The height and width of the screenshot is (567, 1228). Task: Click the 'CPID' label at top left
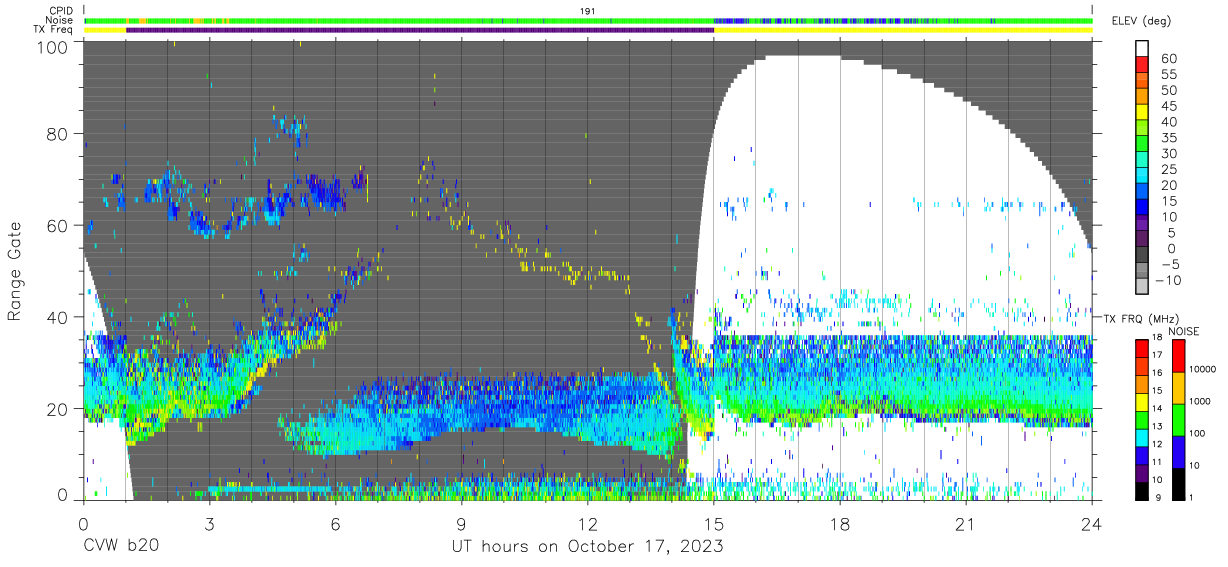tap(60, 10)
